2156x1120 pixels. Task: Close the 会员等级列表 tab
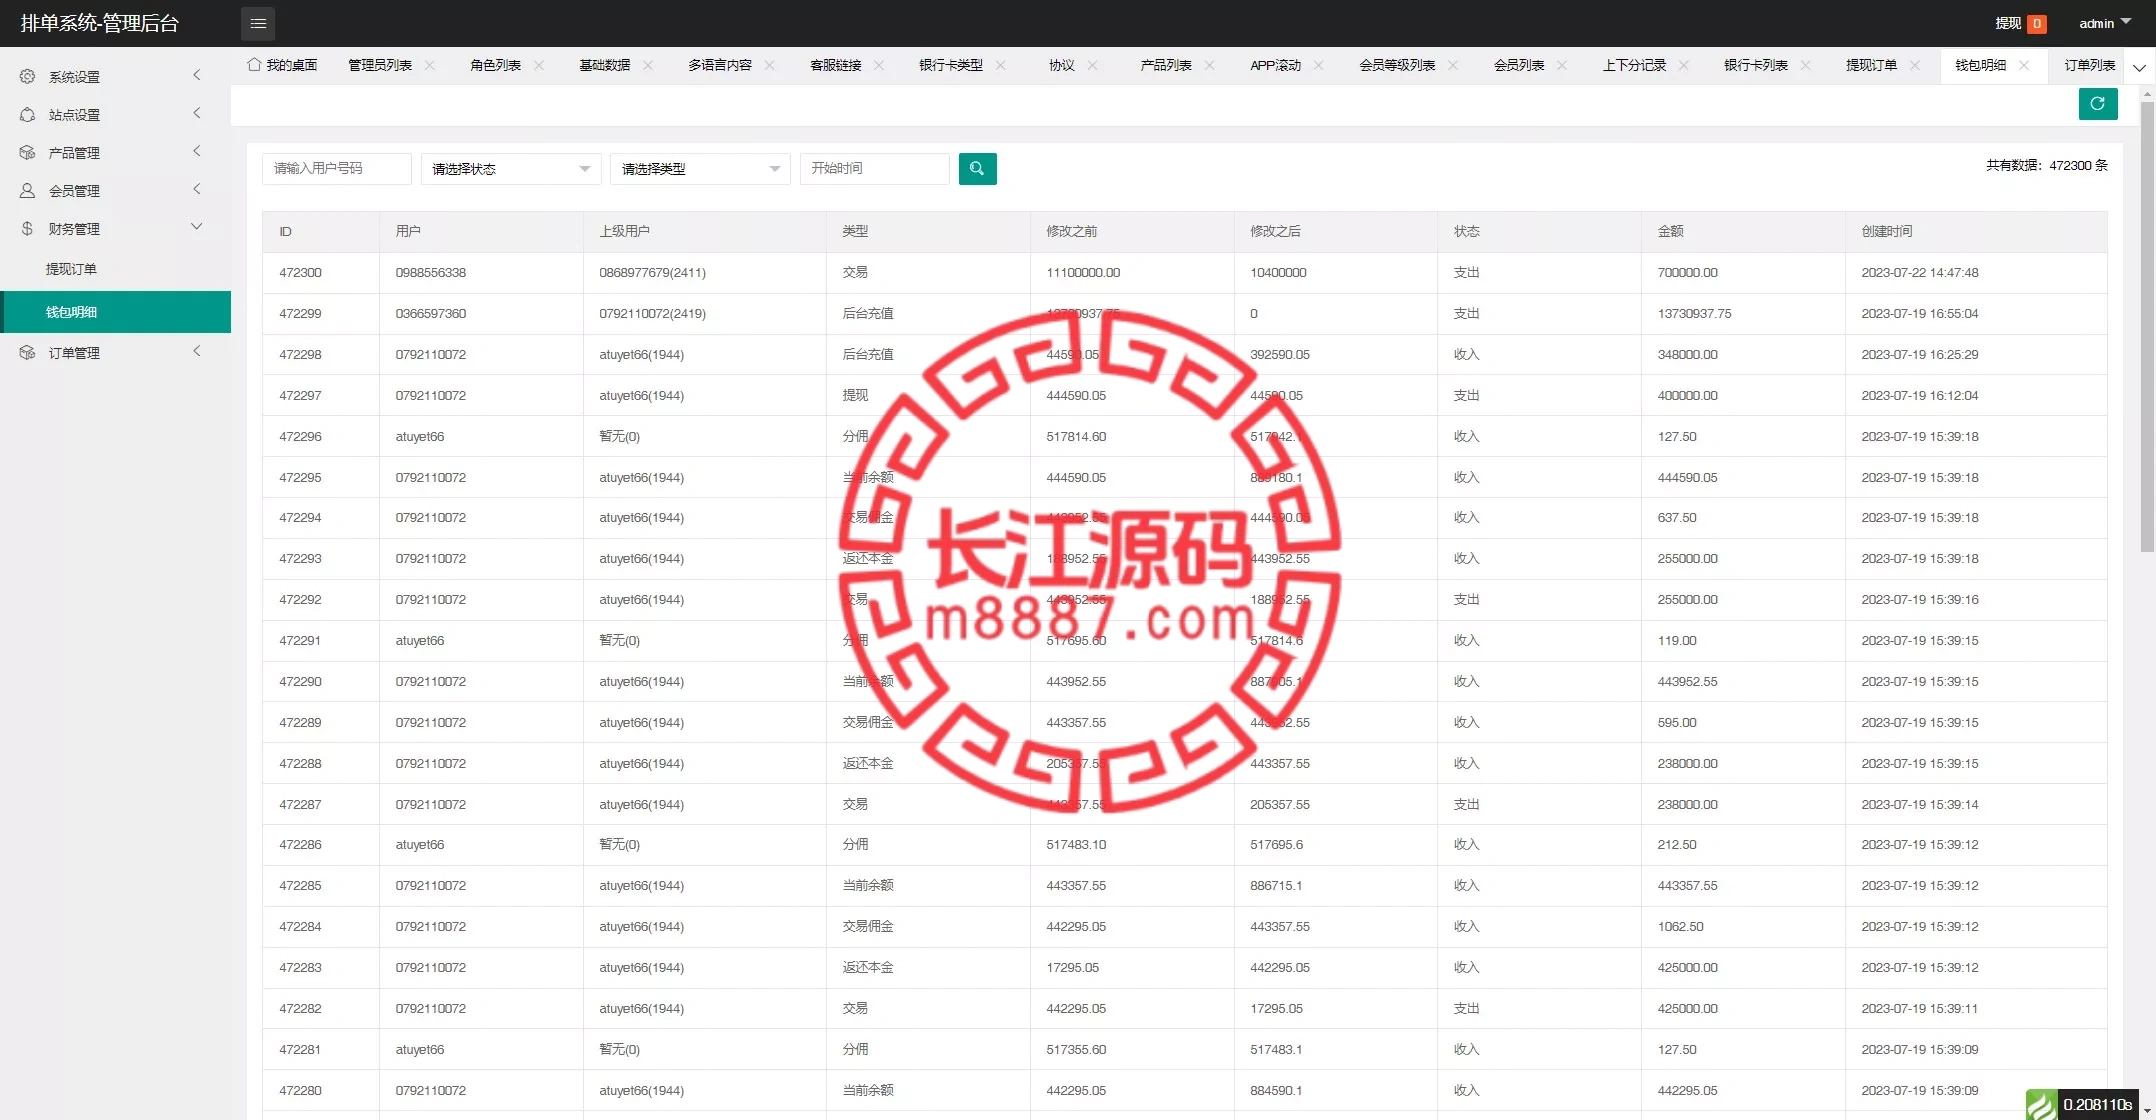1453,65
